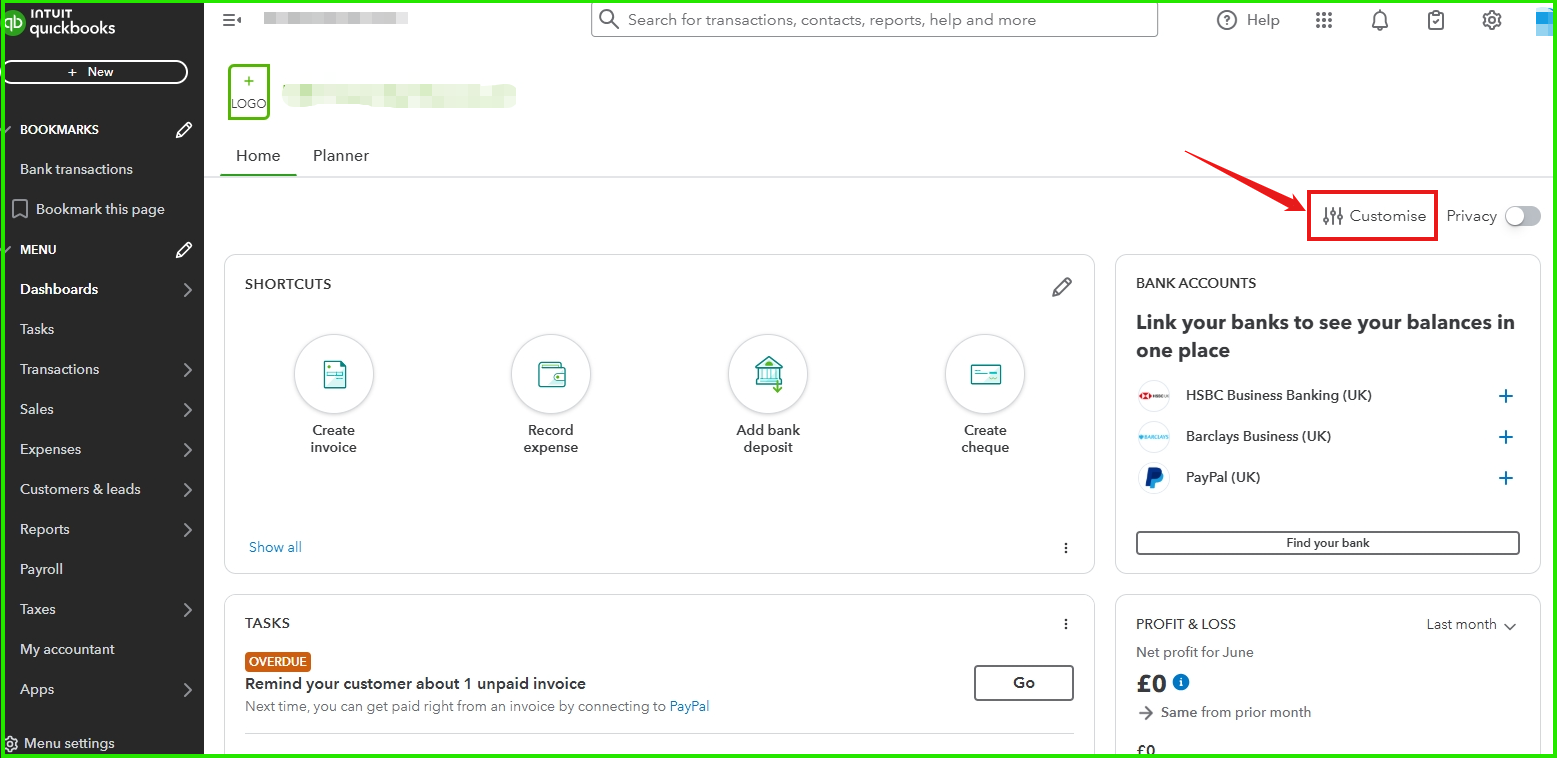Image resolution: width=1557 pixels, height=758 pixels.
Task: Click the OVERDUE badge
Action: pyautogui.click(x=278, y=662)
